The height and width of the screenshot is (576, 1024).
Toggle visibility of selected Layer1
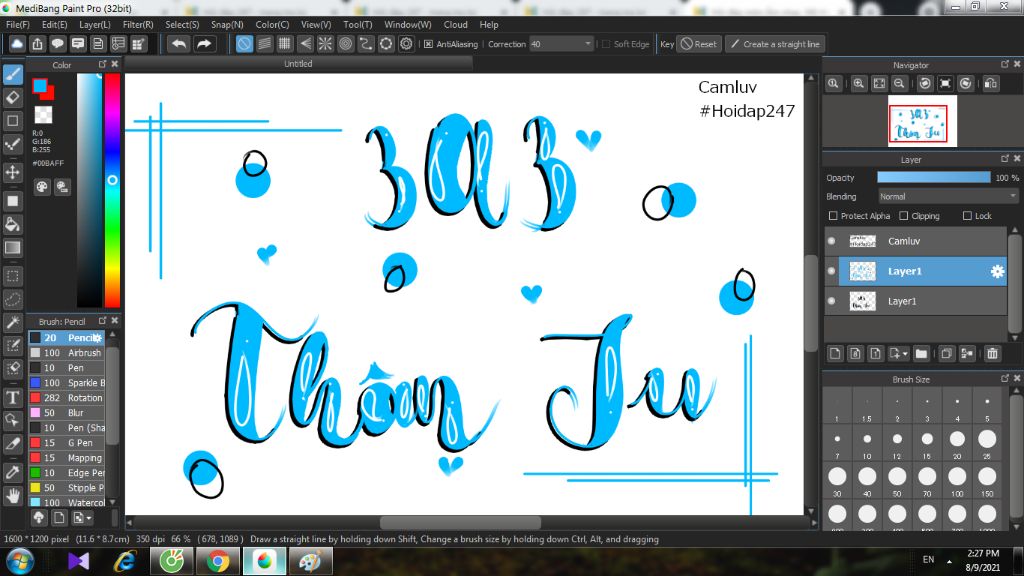click(831, 271)
